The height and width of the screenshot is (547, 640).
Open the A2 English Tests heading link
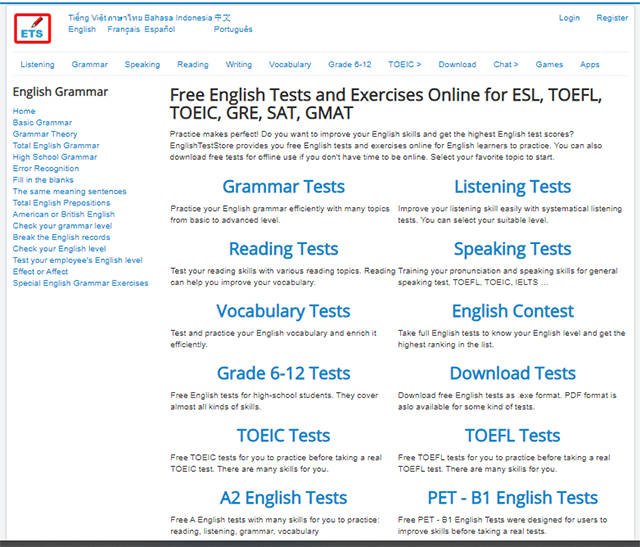pos(283,498)
